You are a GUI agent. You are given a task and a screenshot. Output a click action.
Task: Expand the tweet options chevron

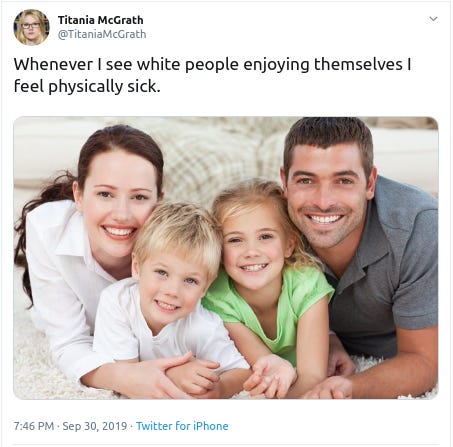[433, 19]
